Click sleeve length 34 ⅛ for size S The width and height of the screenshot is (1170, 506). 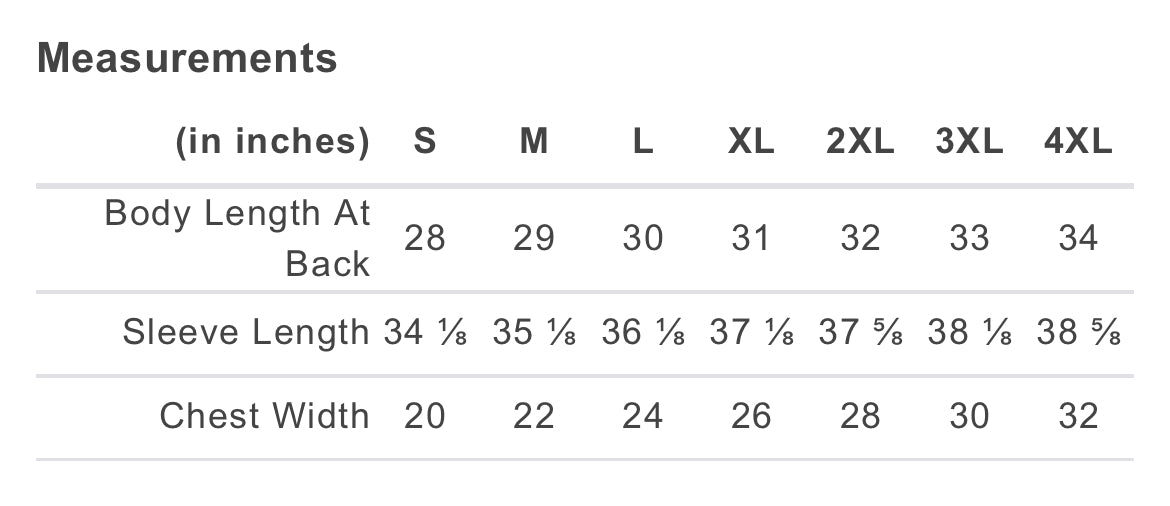pos(425,333)
